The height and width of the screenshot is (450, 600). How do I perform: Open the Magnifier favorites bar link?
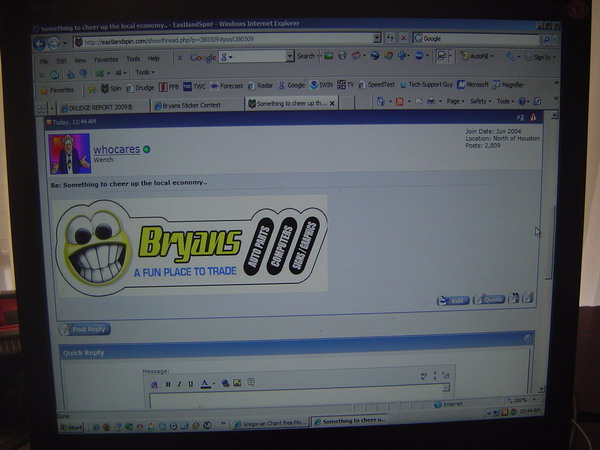pyautogui.click(x=508, y=85)
